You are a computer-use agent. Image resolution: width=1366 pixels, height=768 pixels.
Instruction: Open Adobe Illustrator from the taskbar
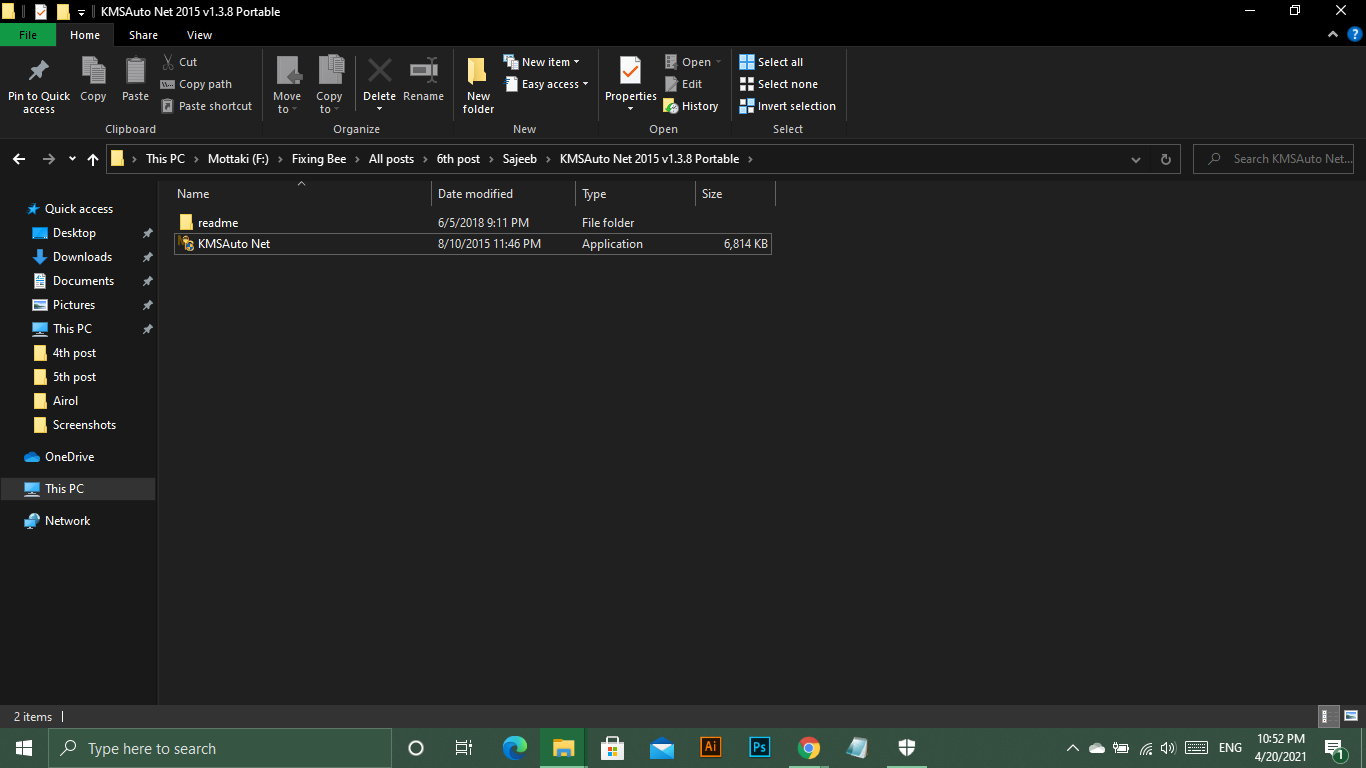pos(711,748)
